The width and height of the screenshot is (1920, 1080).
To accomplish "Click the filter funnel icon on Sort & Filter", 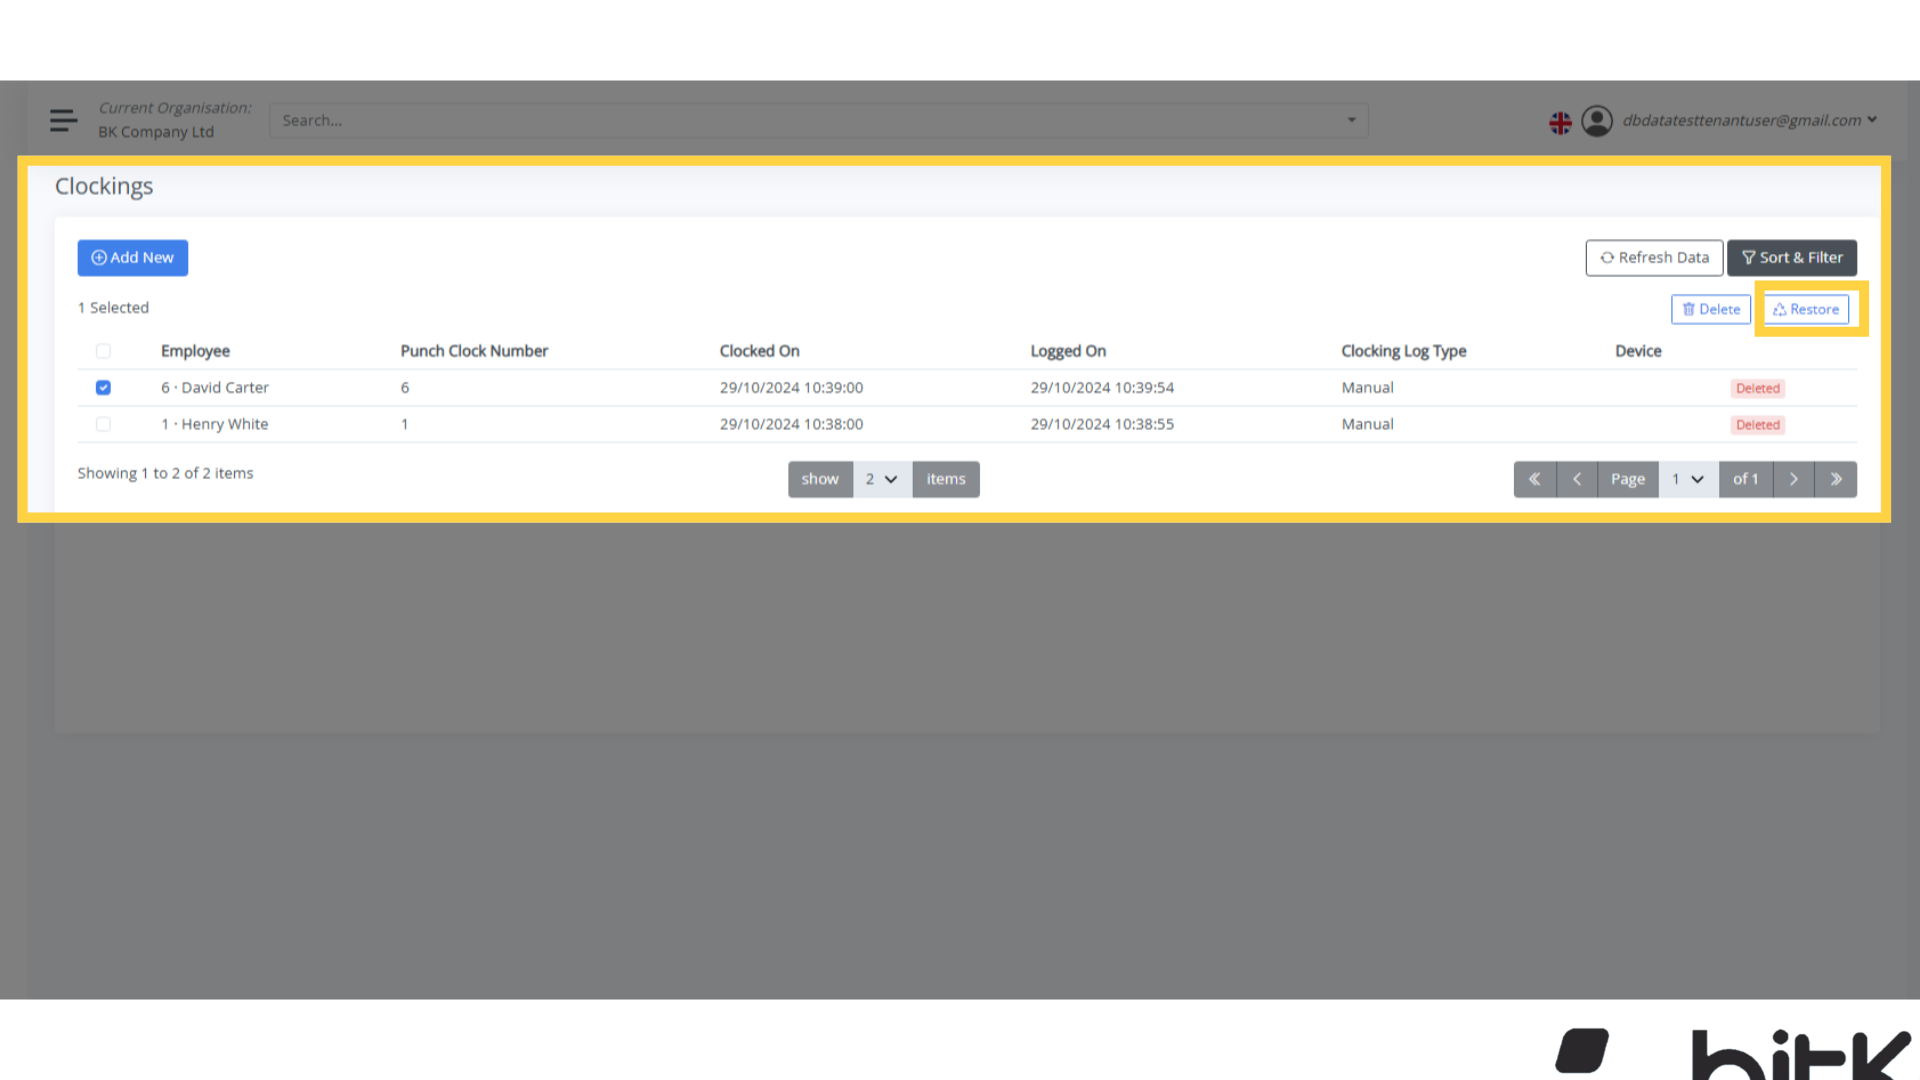I will pos(1747,257).
